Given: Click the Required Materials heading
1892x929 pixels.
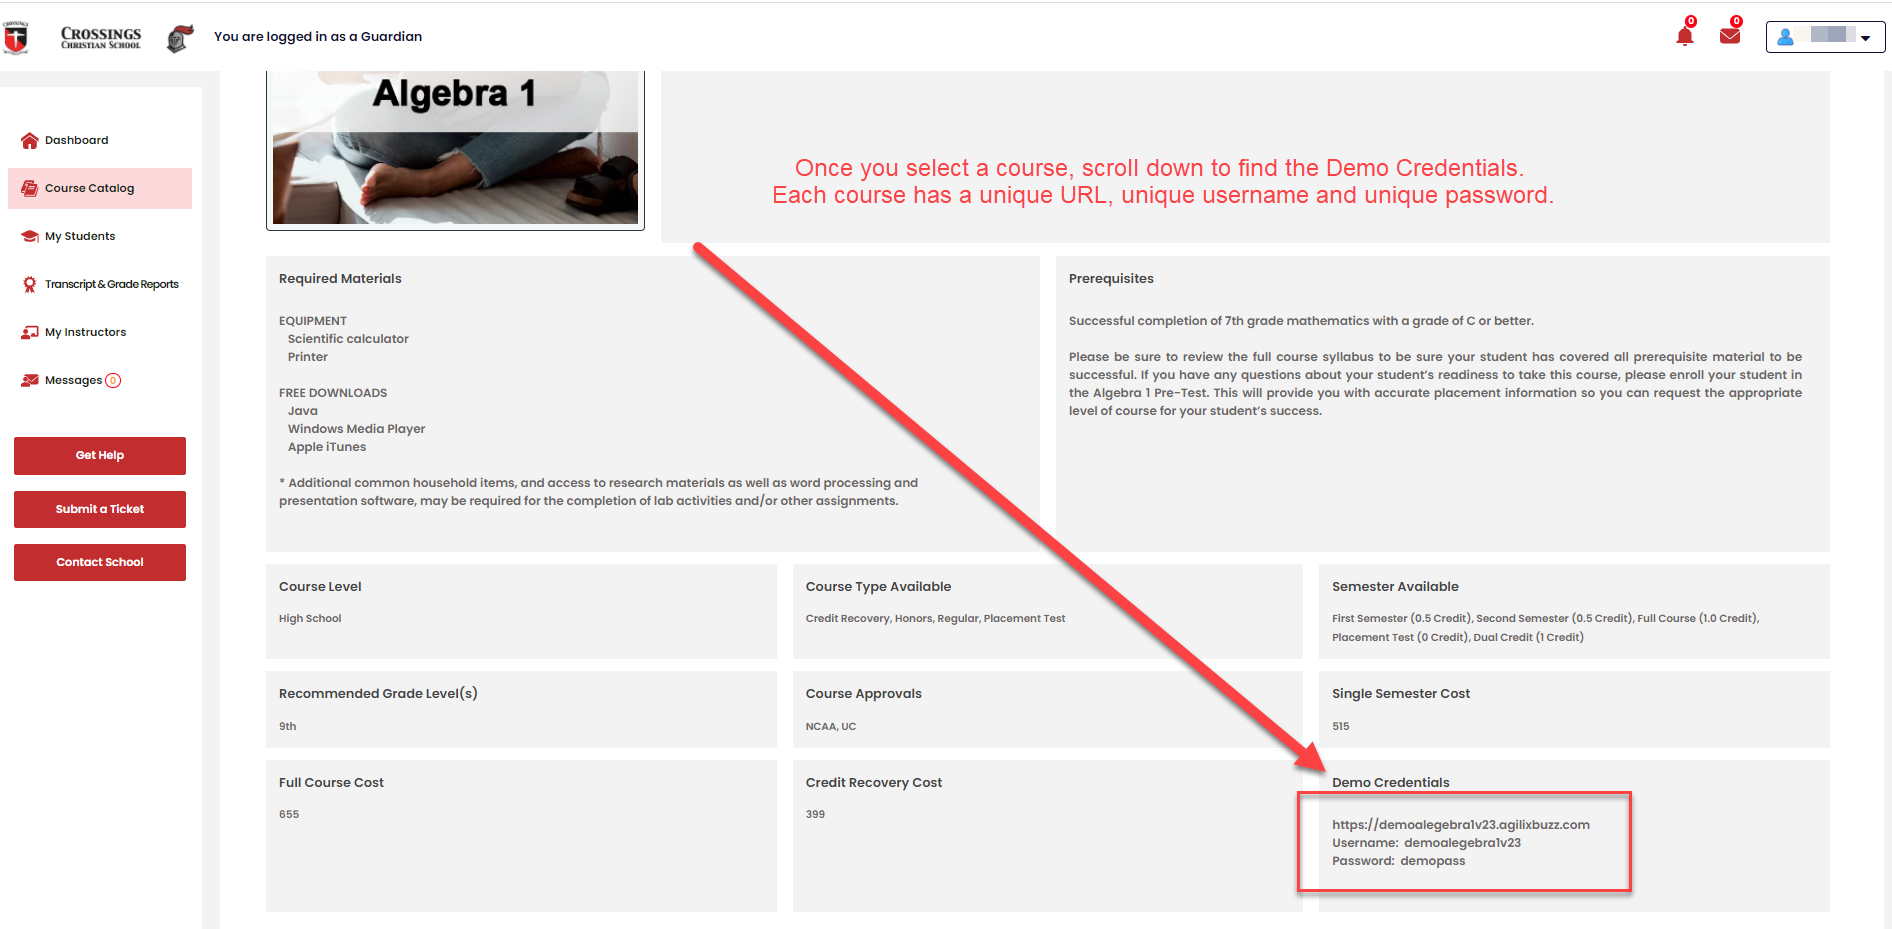Looking at the screenshot, I should click(340, 278).
